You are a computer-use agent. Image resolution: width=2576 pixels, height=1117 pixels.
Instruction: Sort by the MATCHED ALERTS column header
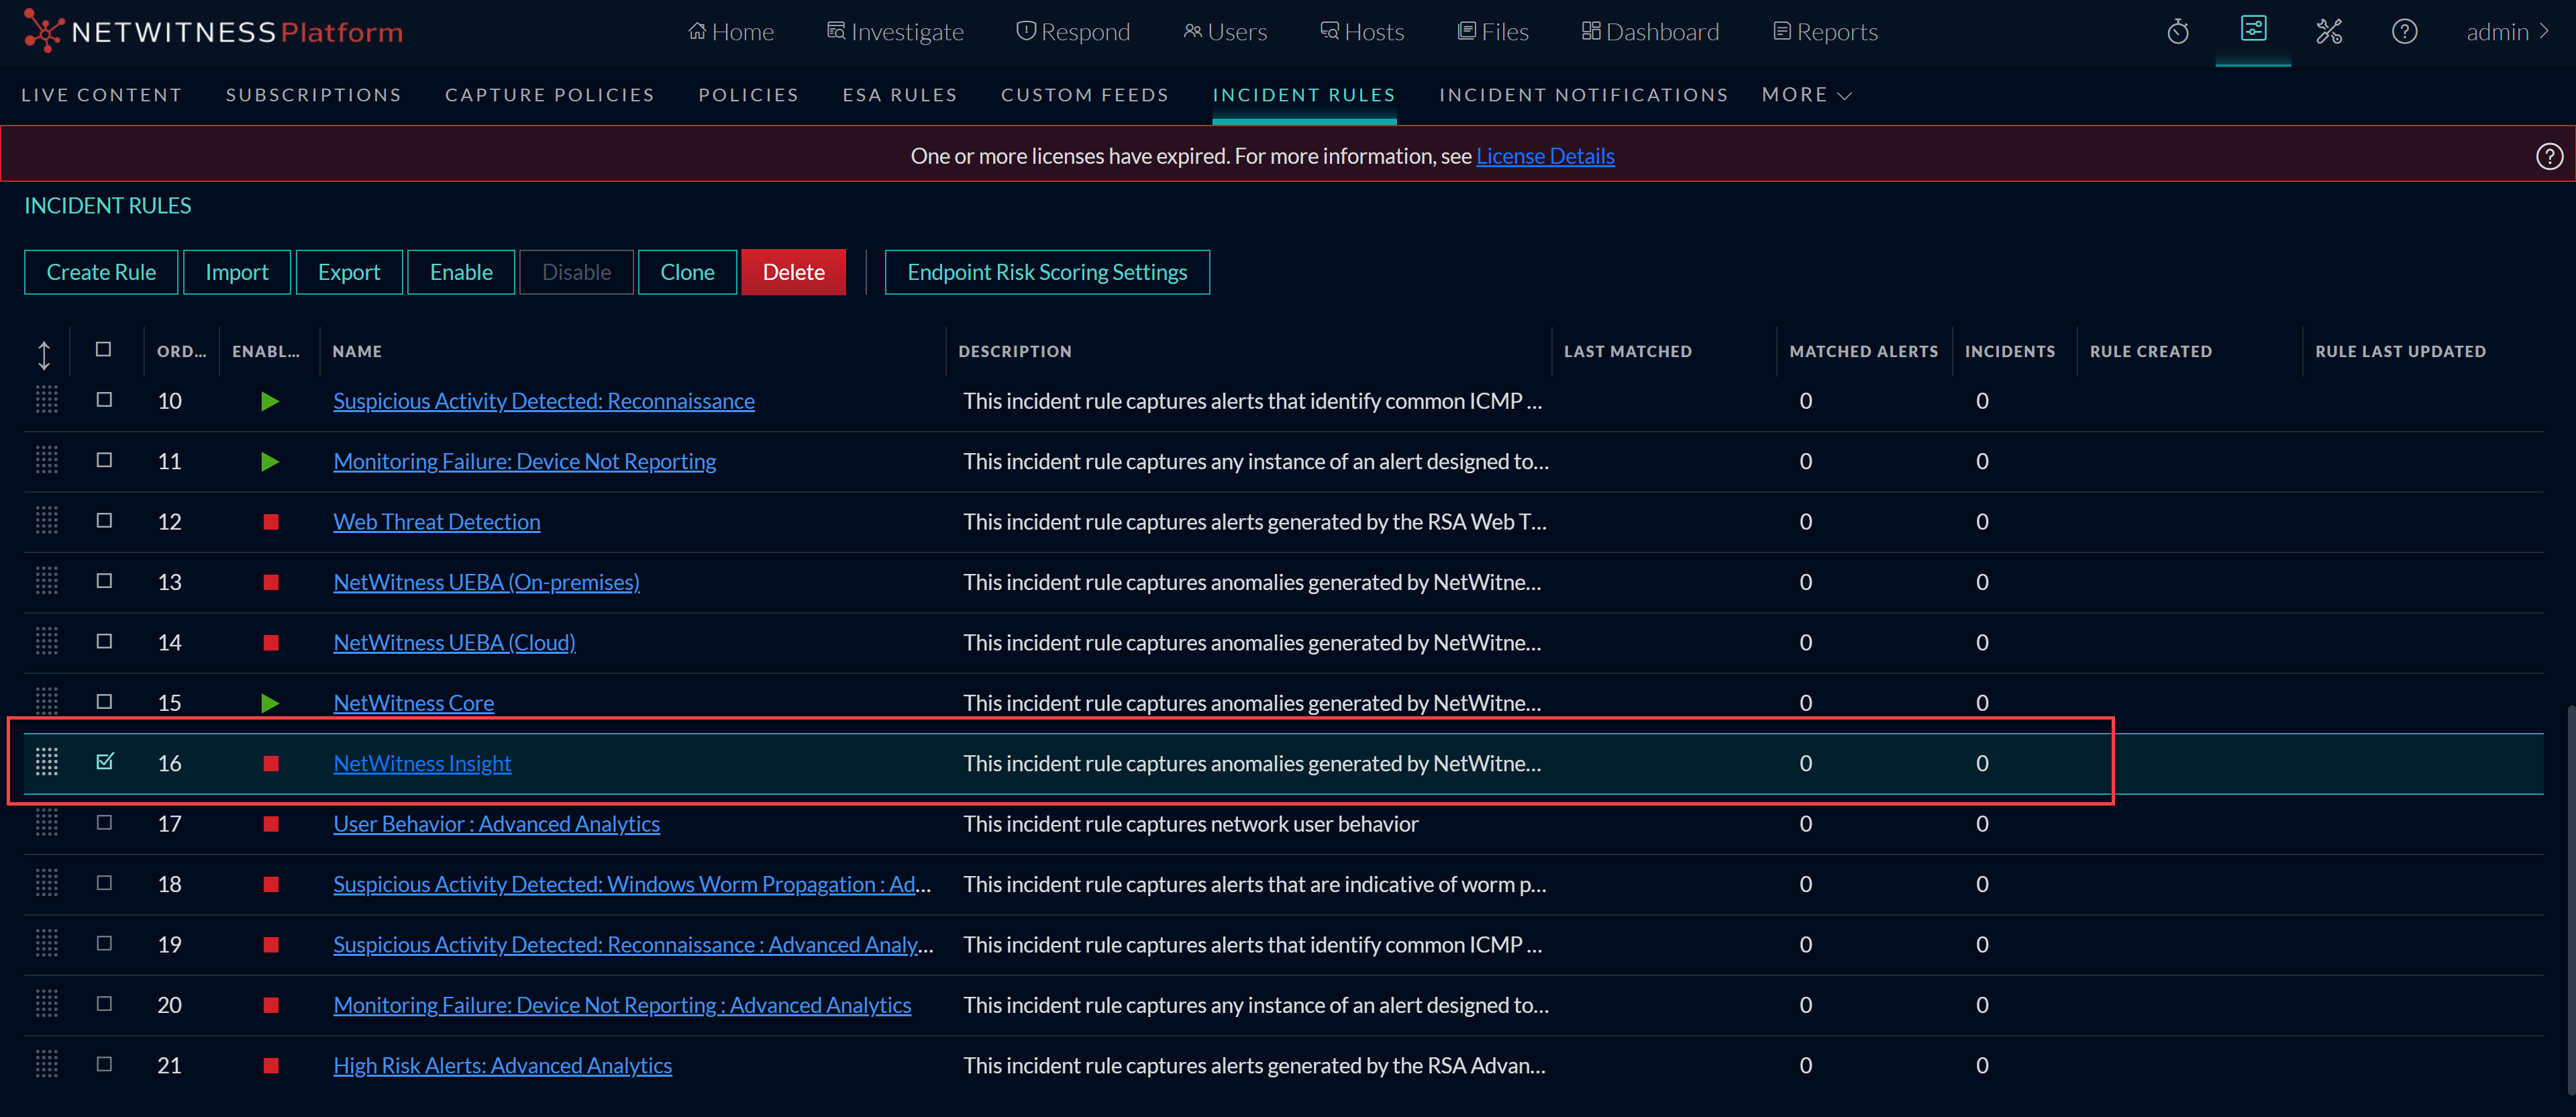1863,351
